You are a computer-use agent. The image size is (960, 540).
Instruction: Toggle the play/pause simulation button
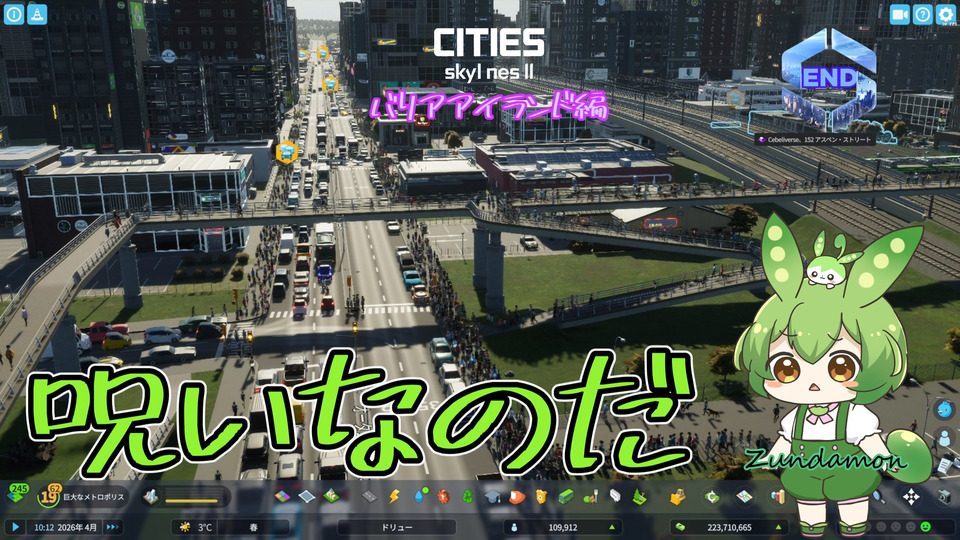coord(16,527)
